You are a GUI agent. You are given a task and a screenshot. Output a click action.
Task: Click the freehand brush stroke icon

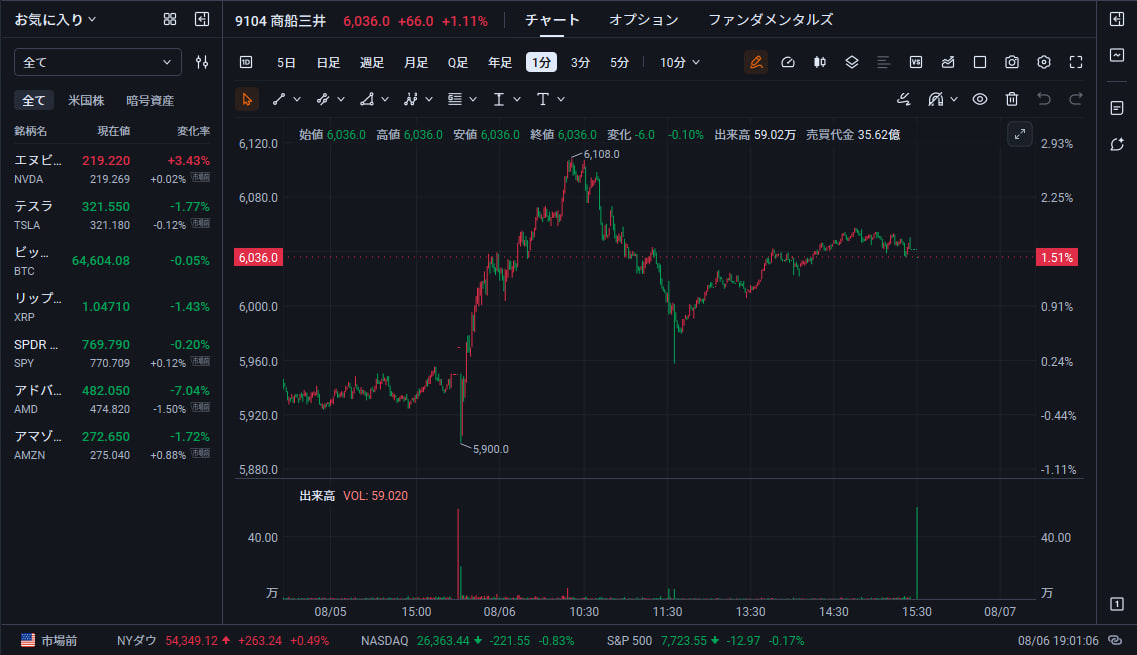[x=904, y=99]
